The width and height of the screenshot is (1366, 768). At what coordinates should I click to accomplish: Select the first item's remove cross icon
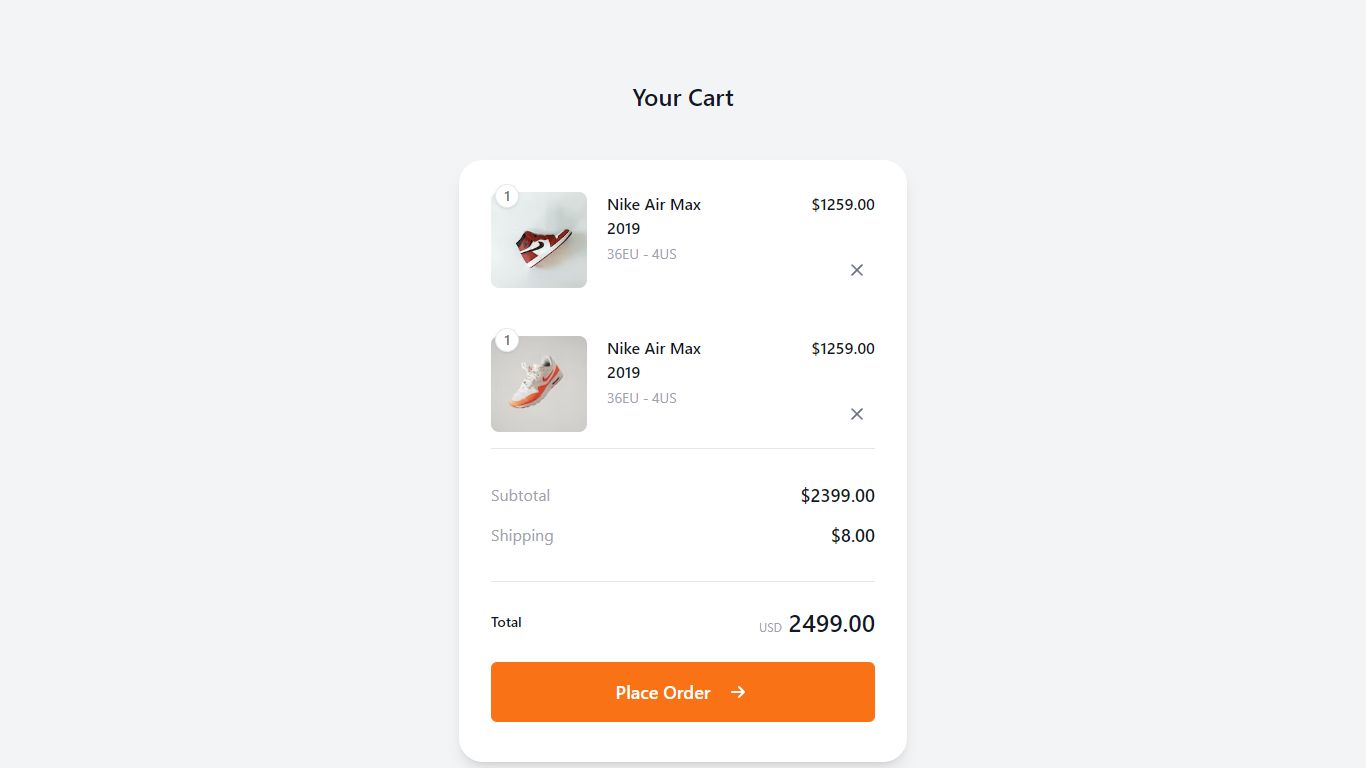857,269
